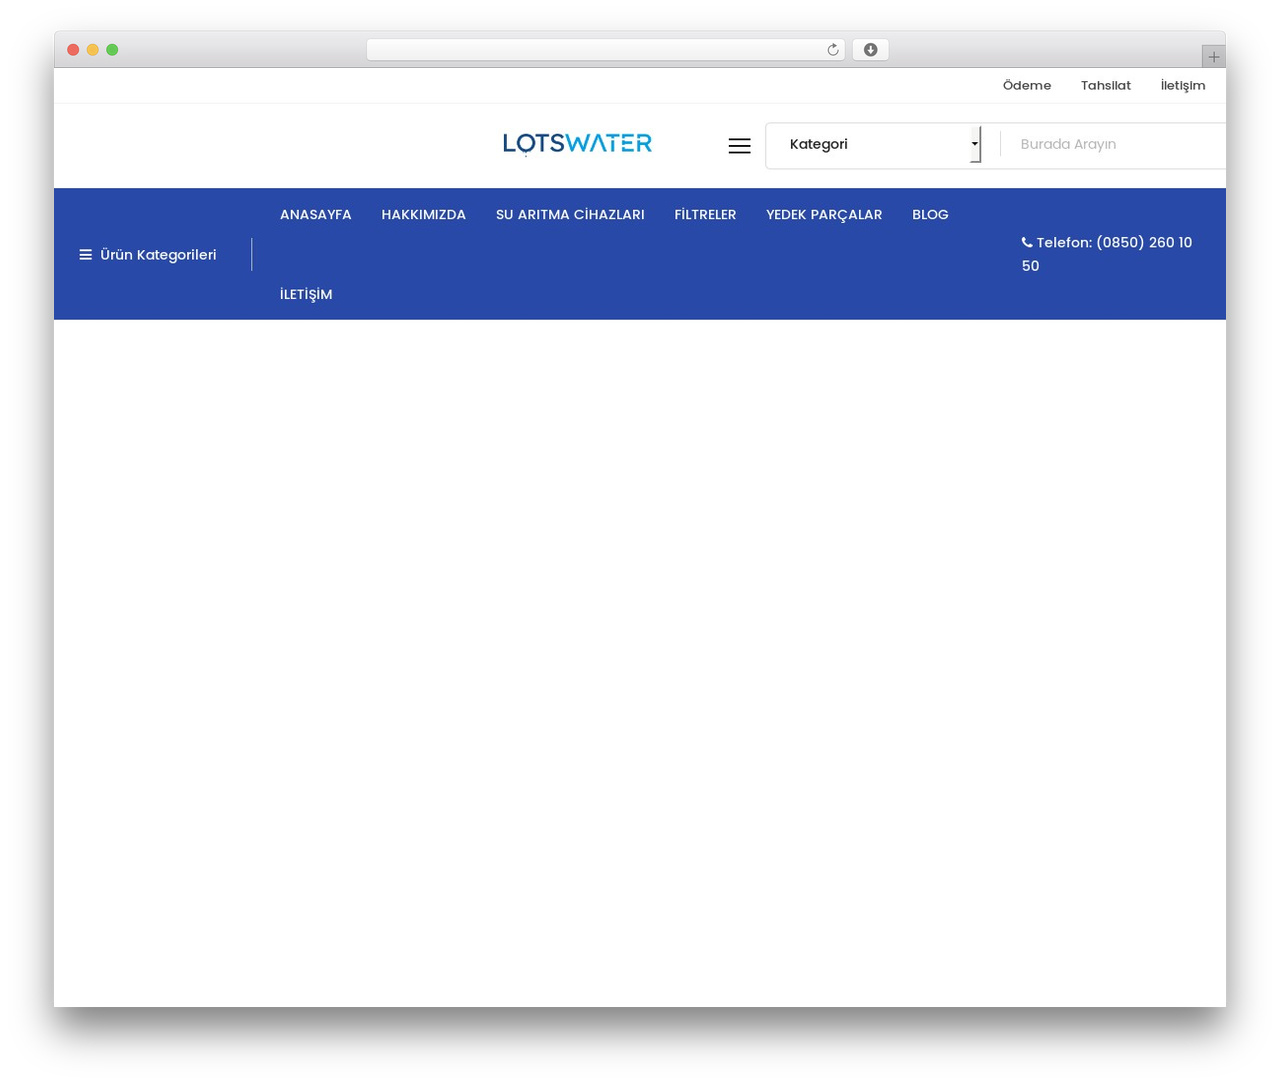Screen dimensions: 1280x1084
Task: Click İletişim in the top bar
Action: (1183, 86)
